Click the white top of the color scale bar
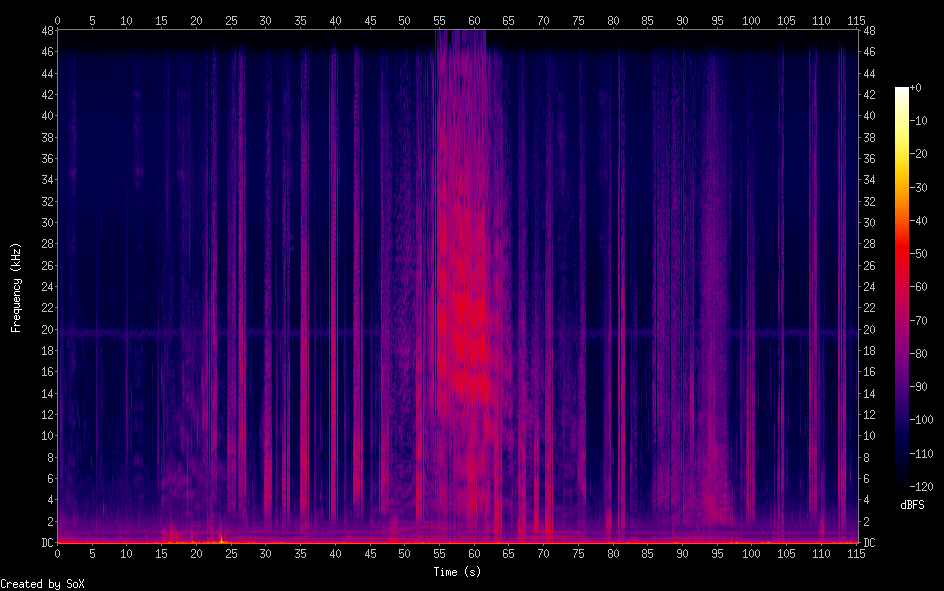Viewport: 944px width, 591px height. tap(902, 92)
